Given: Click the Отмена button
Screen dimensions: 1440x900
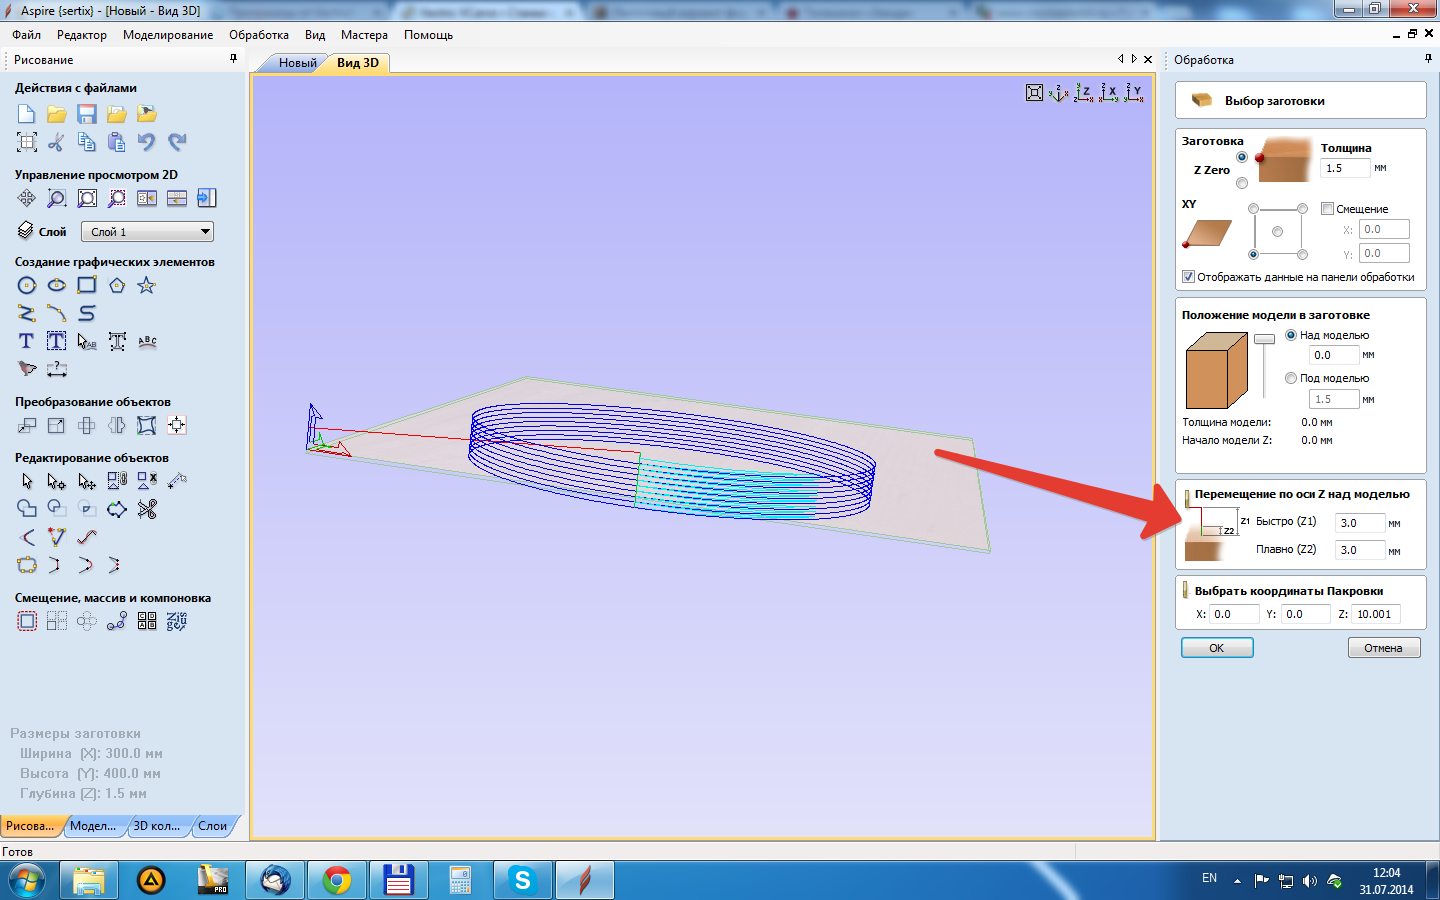Looking at the screenshot, I should click(x=1383, y=648).
